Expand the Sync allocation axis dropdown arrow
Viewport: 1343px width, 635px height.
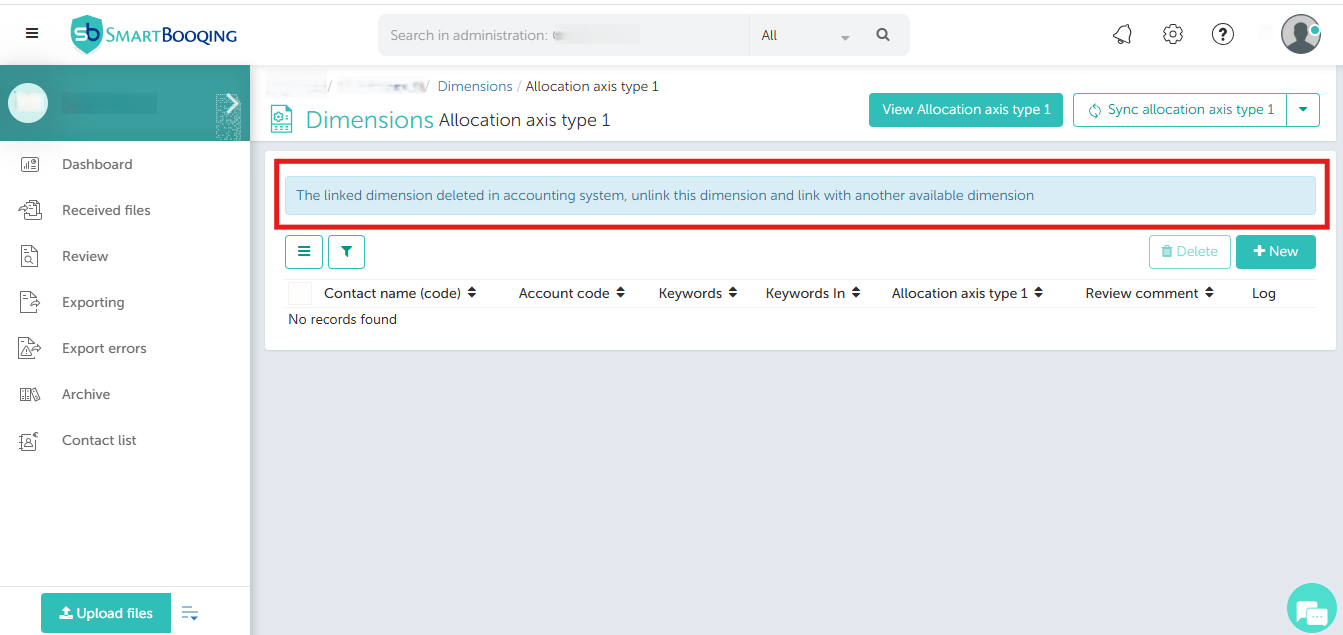(x=1303, y=110)
